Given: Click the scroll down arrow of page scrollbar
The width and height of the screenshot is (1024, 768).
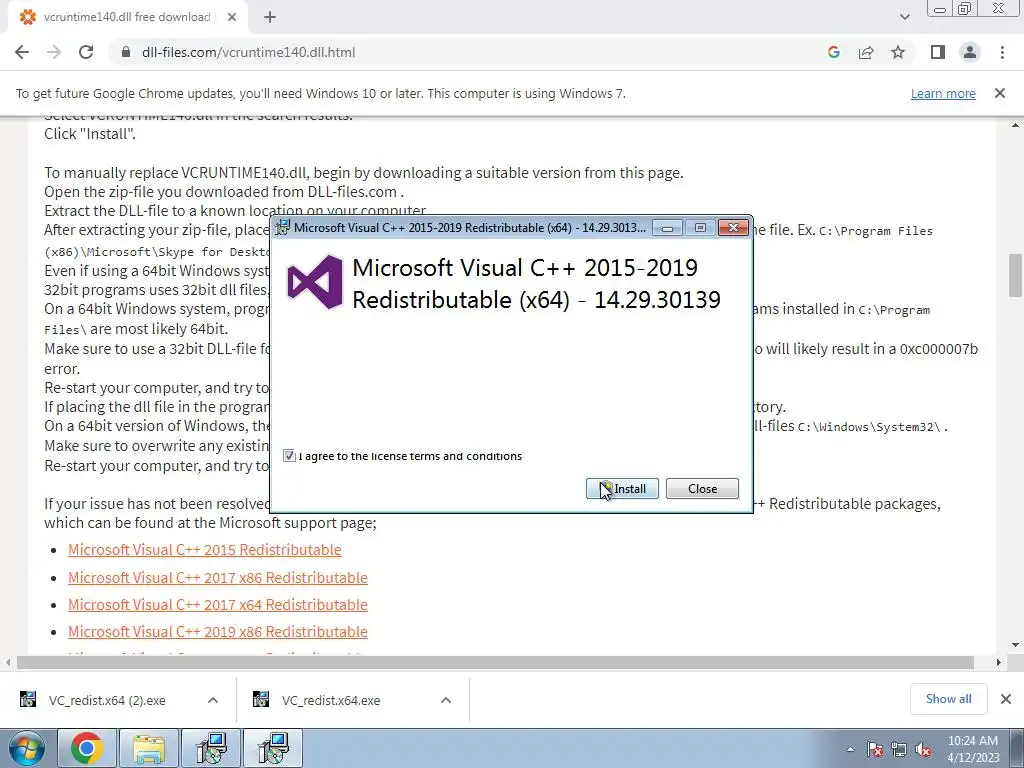Looking at the screenshot, I should point(1015,645).
